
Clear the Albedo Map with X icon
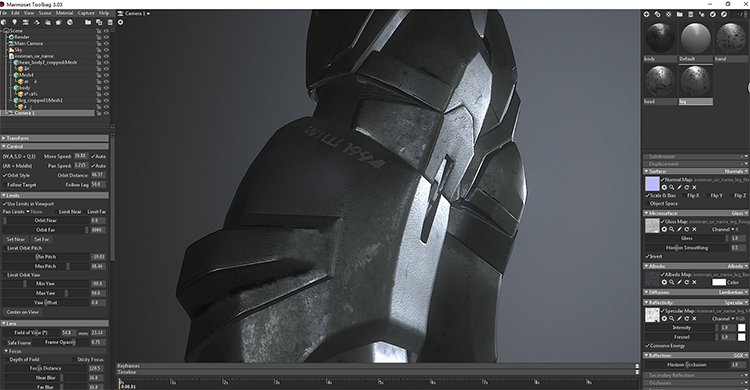pyautogui.click(x=694, y=282)
